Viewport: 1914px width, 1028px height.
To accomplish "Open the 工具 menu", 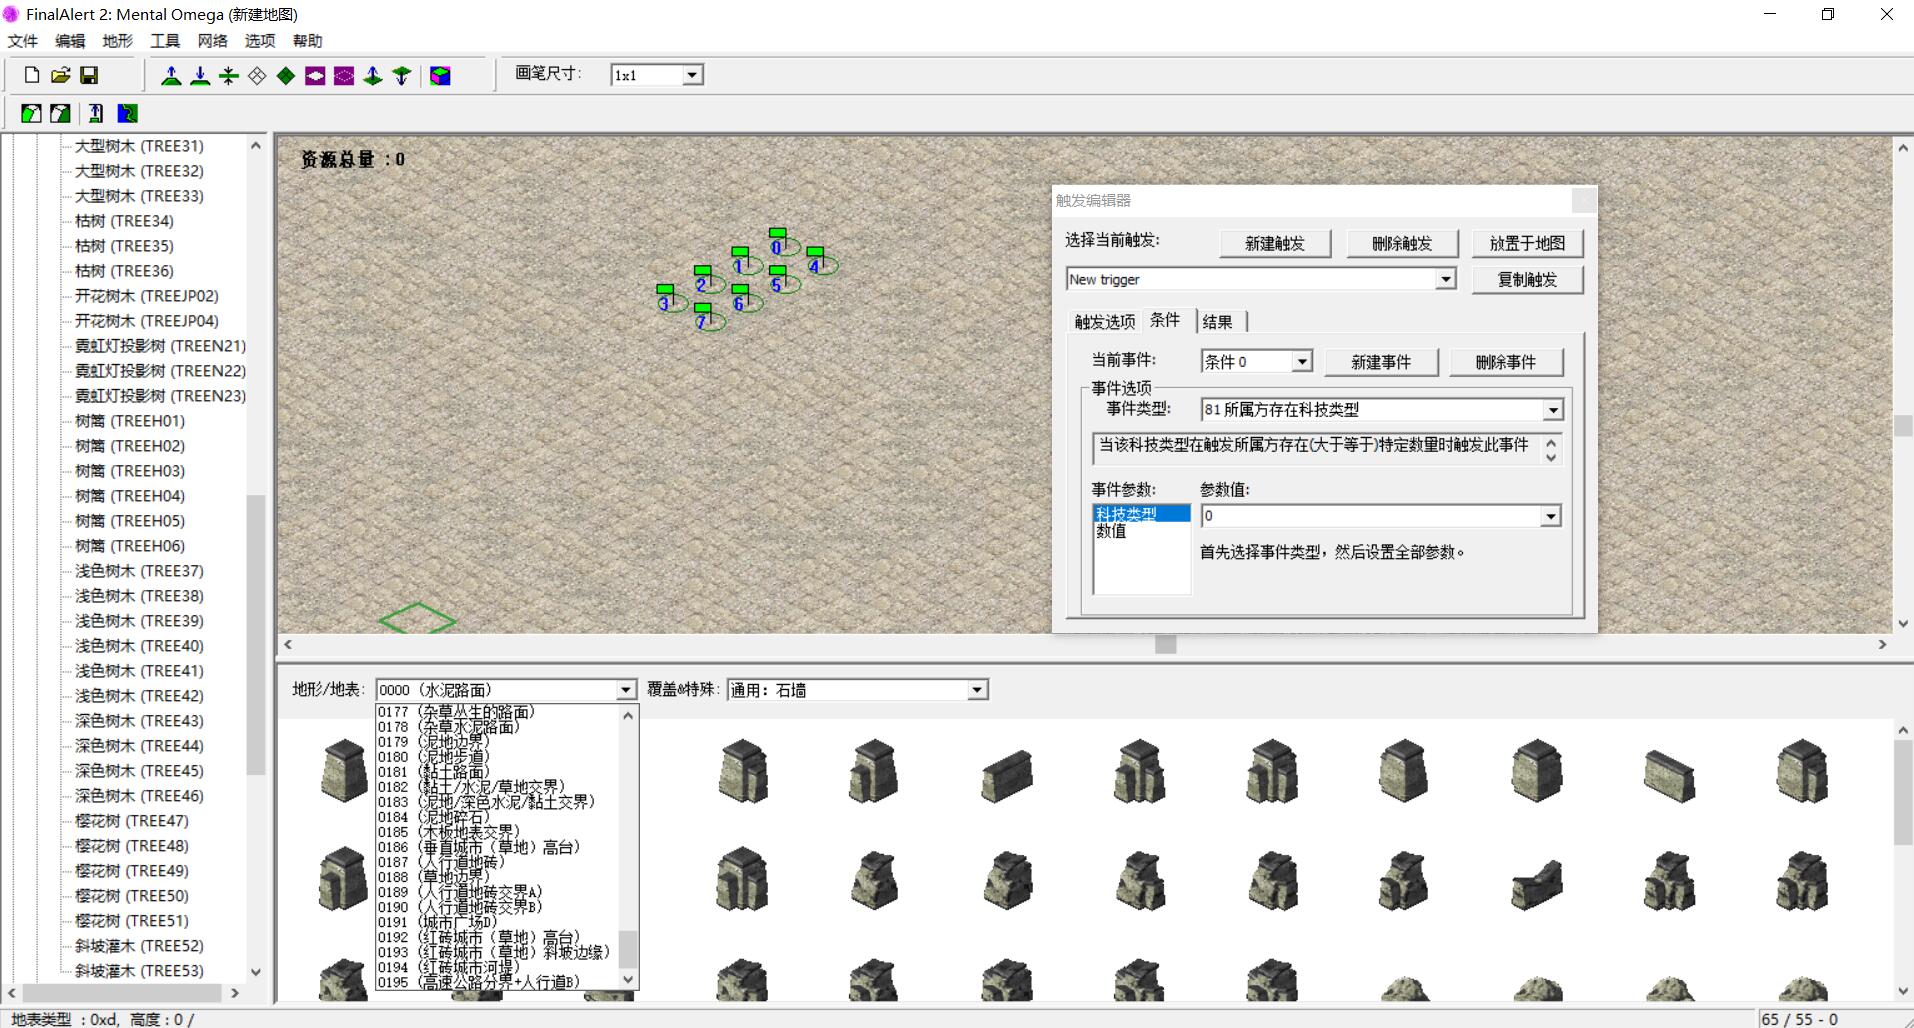I will 165,41.
